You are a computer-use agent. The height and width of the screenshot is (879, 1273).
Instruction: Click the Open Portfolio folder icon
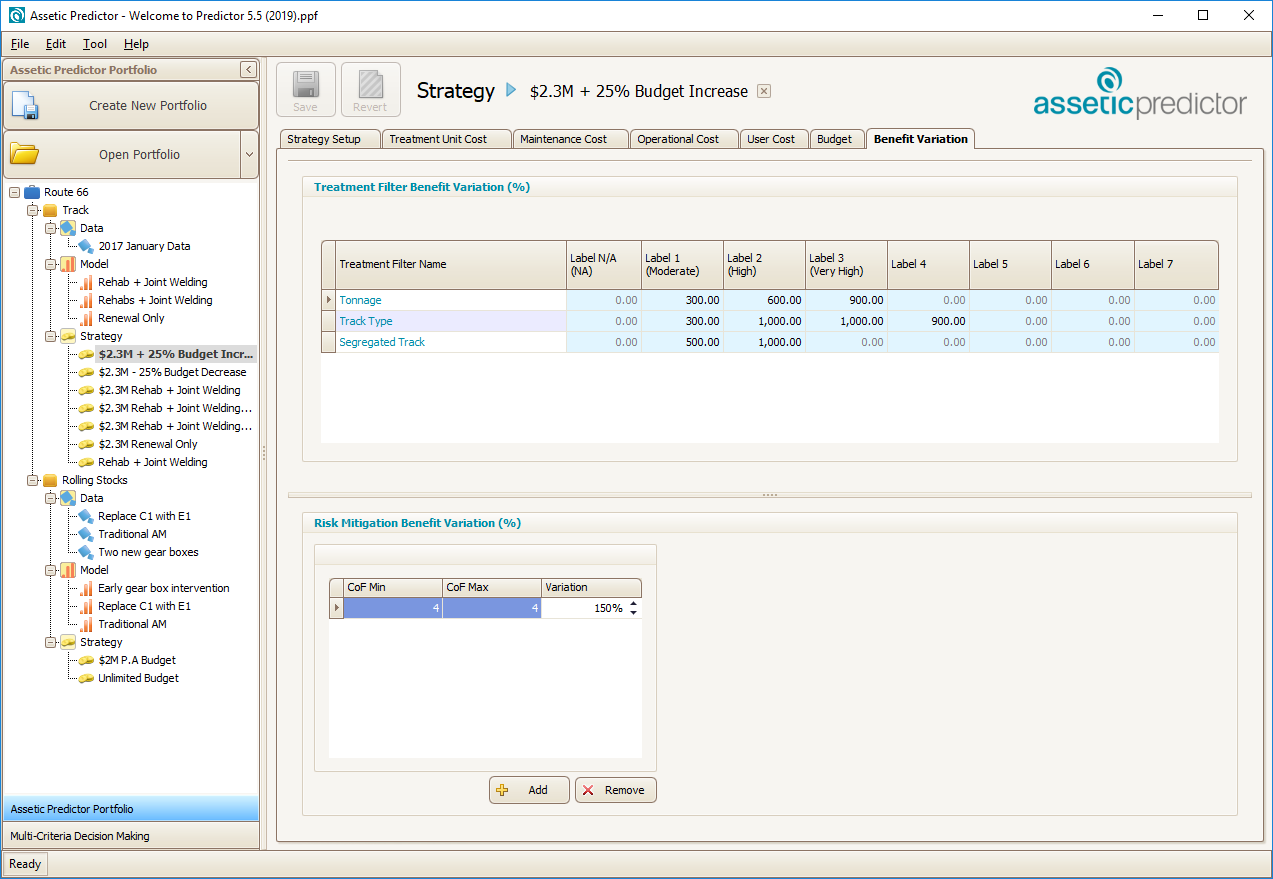pos(25,155)
